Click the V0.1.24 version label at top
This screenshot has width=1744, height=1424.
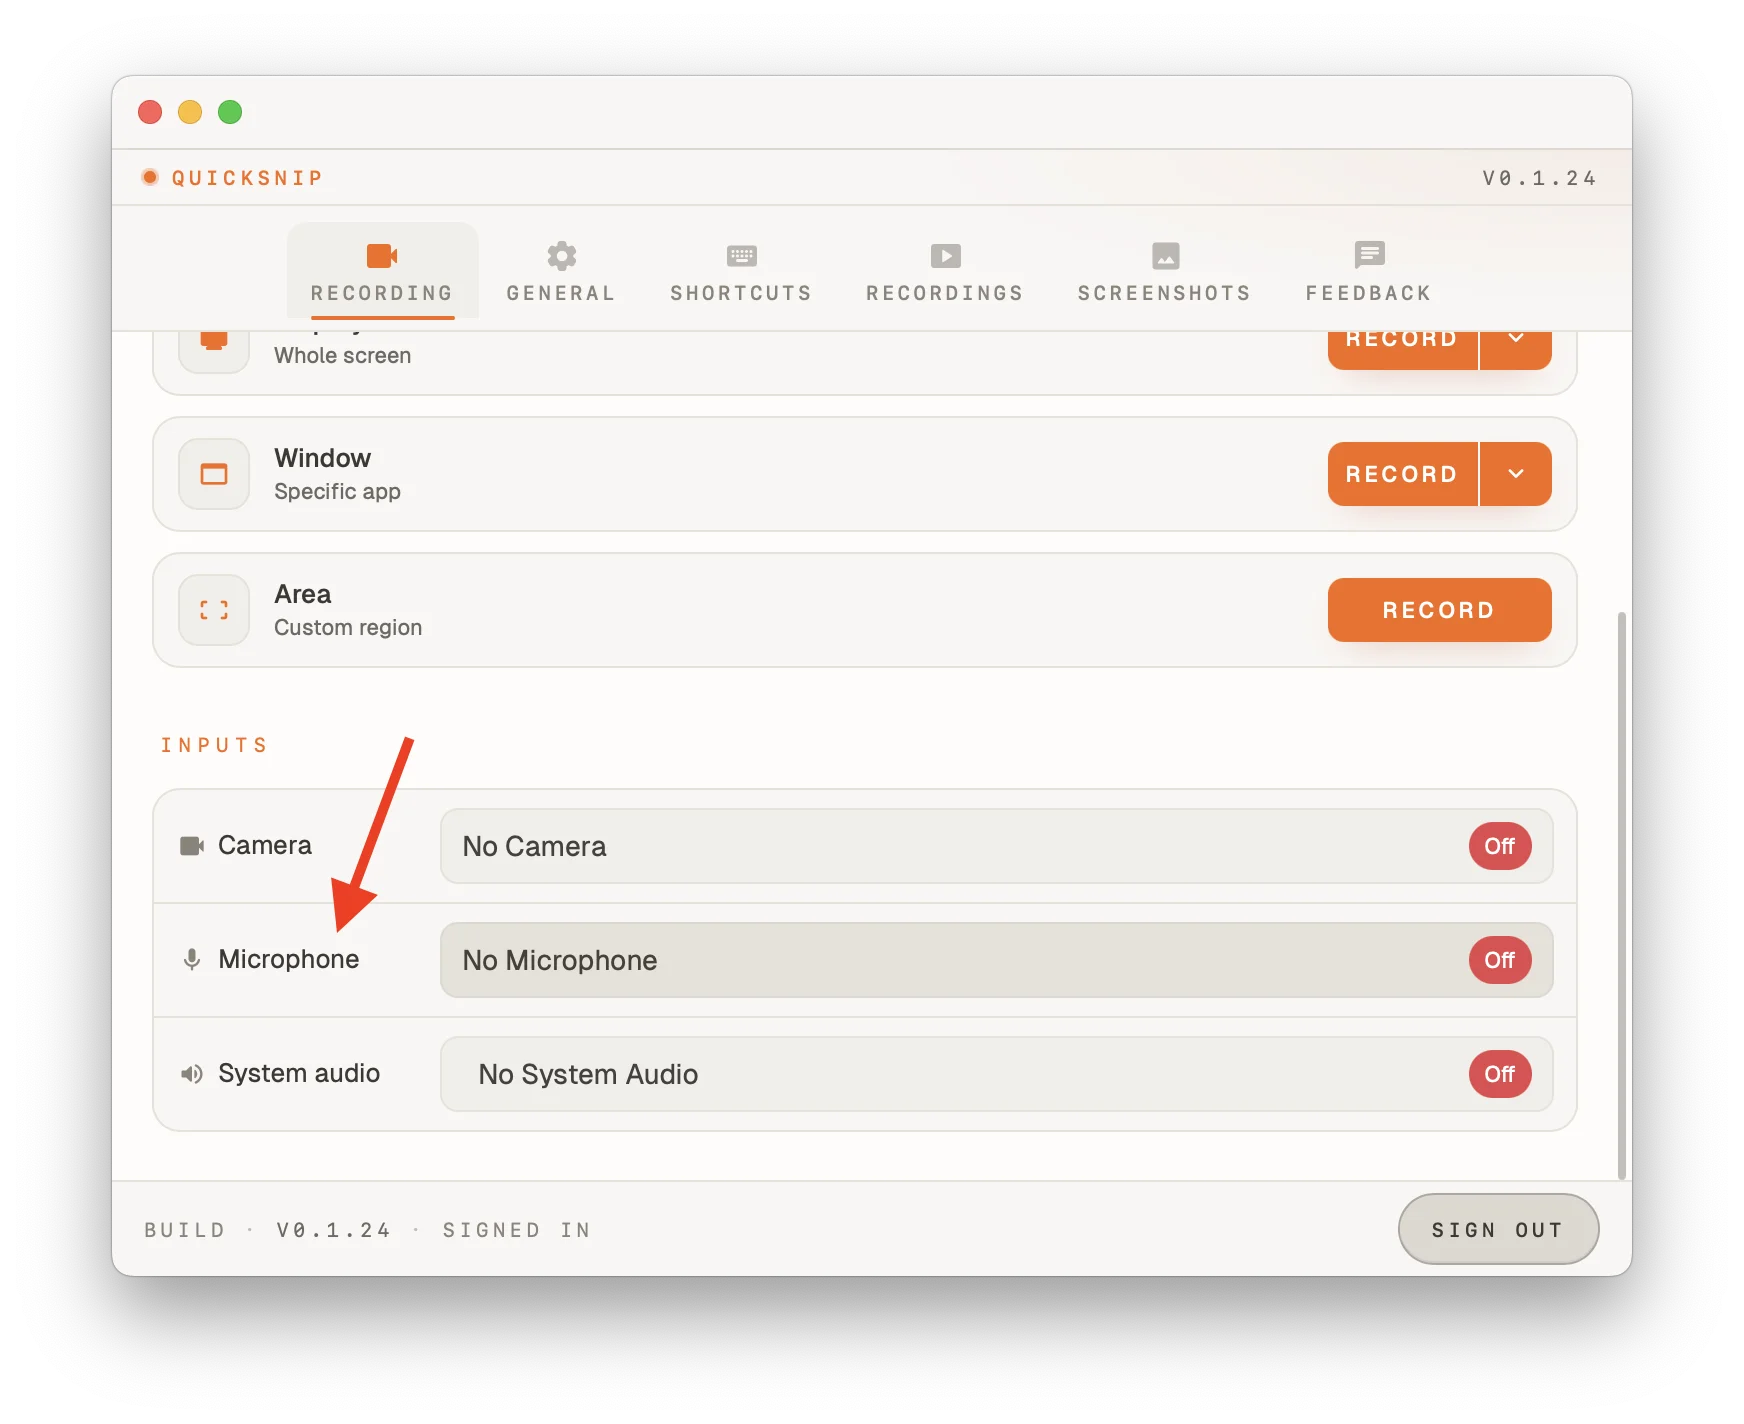point(1539,178)
